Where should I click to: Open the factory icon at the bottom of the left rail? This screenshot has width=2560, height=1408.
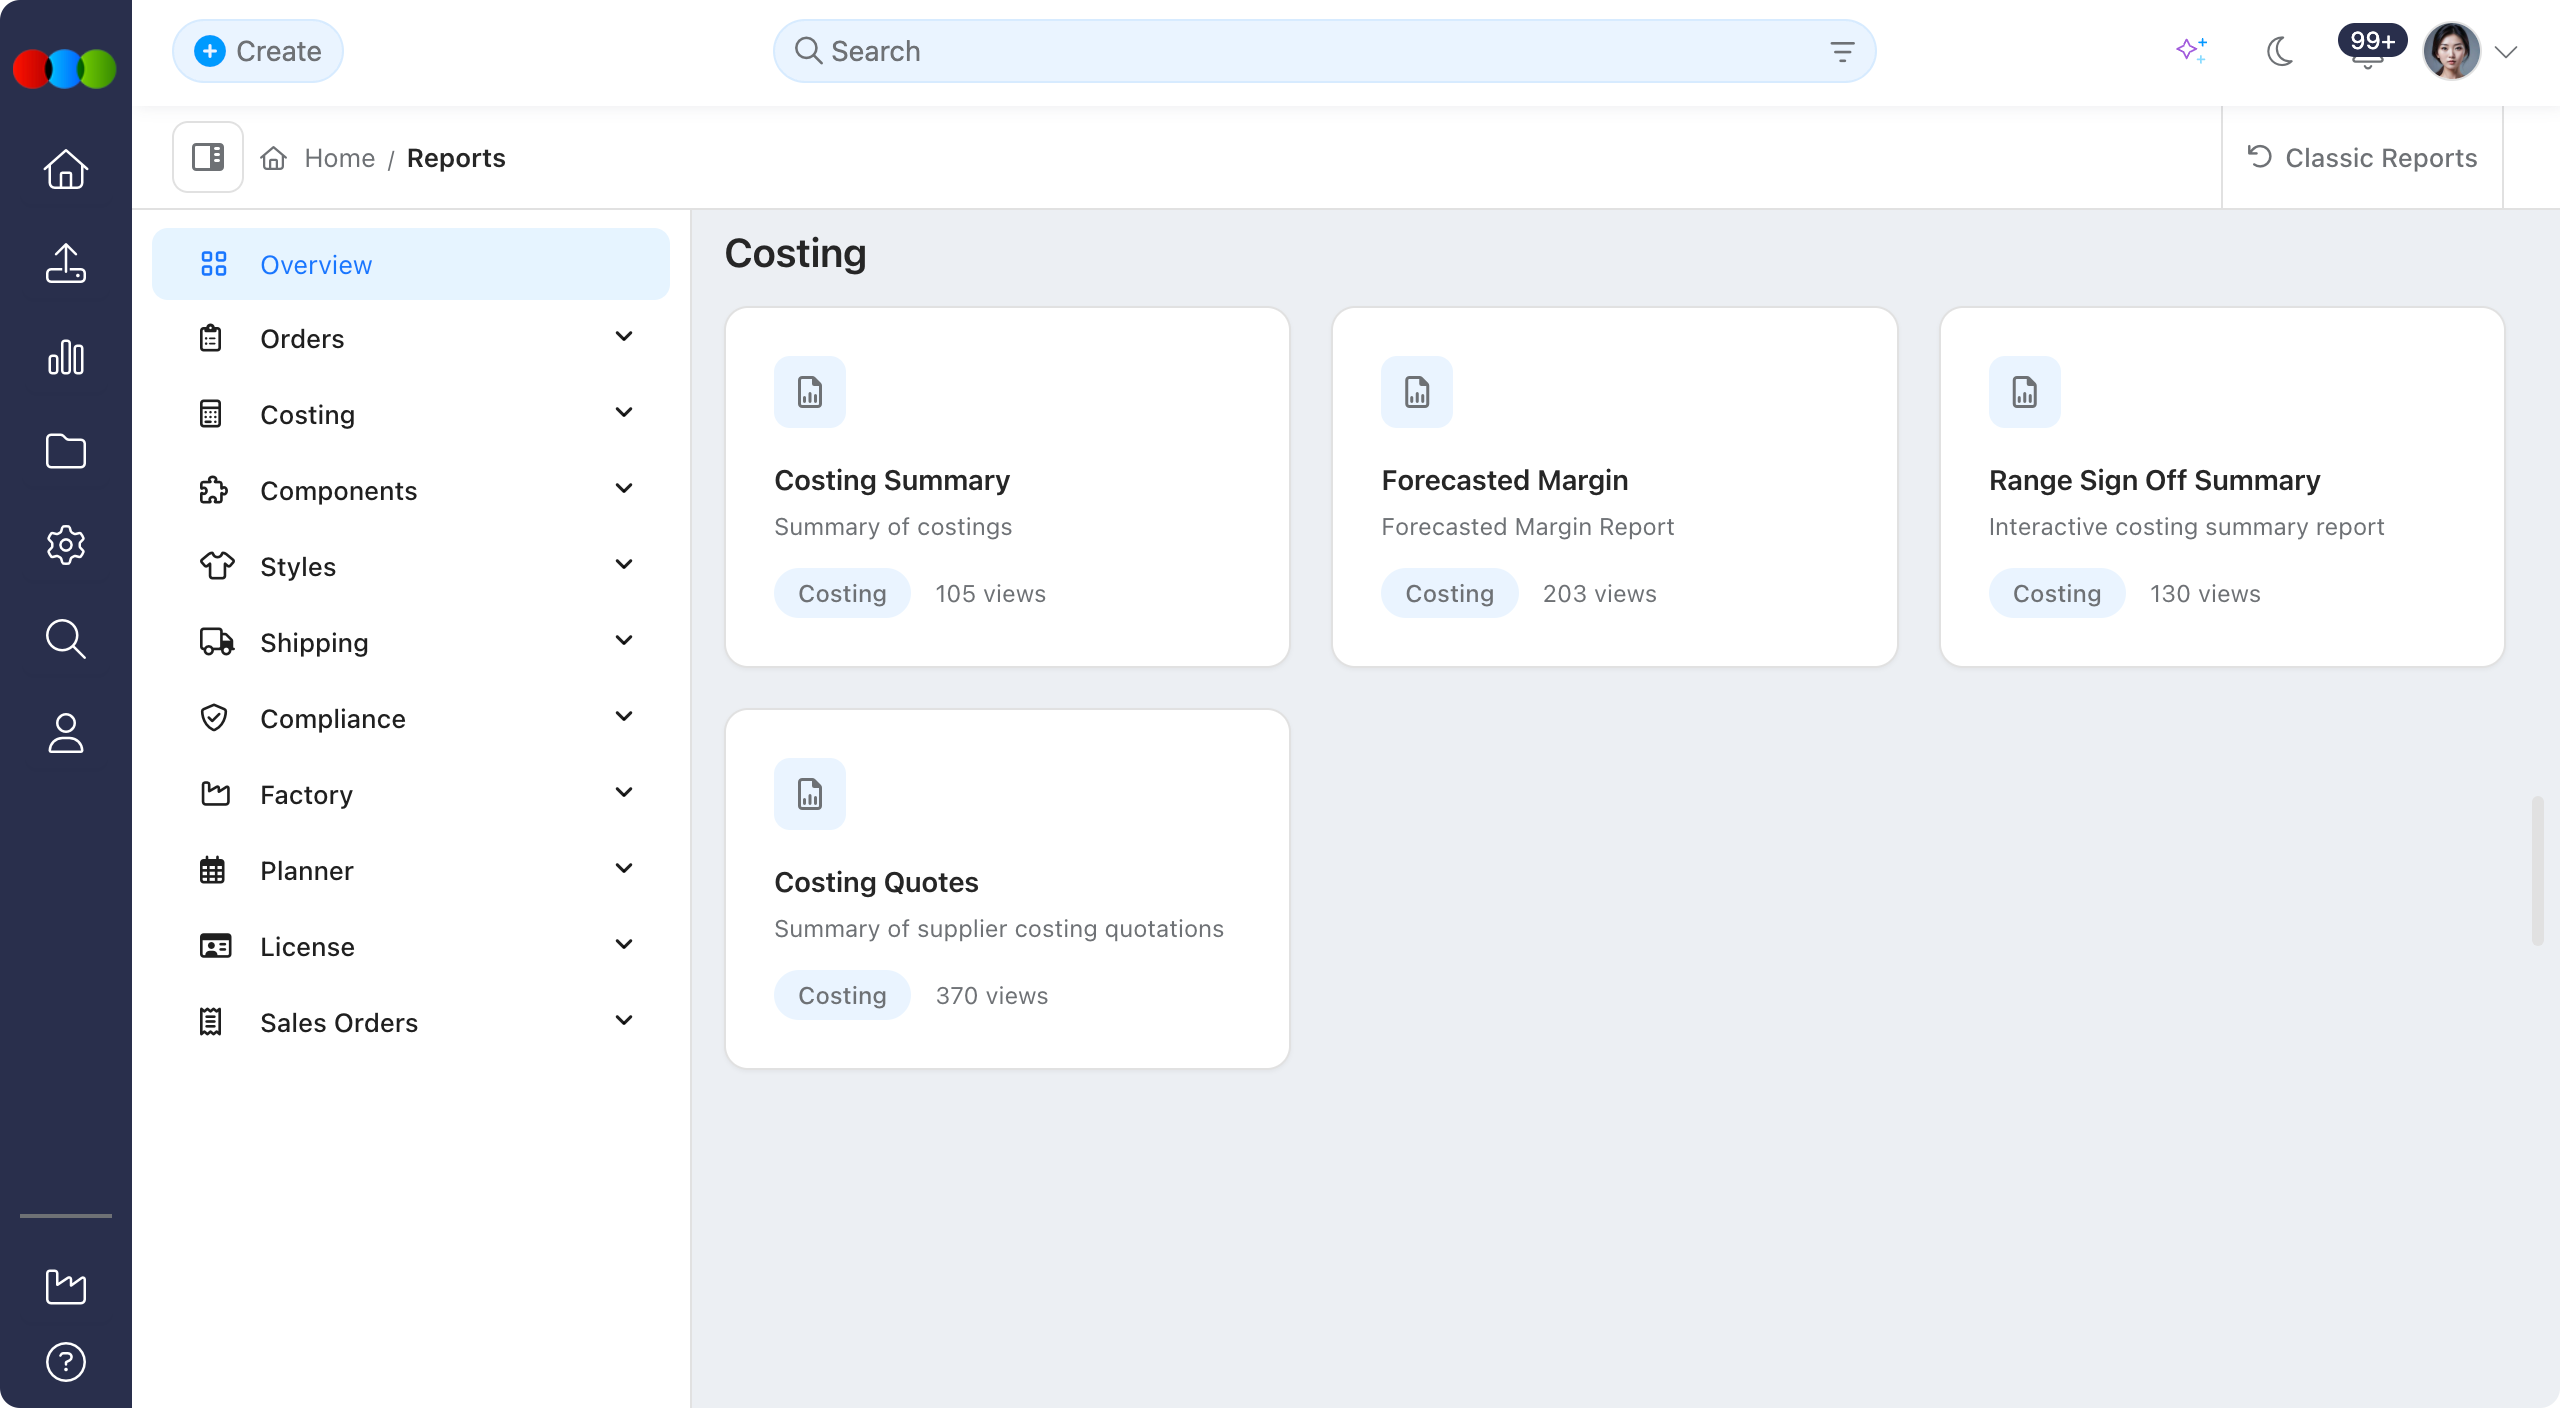click(66, 1286)
